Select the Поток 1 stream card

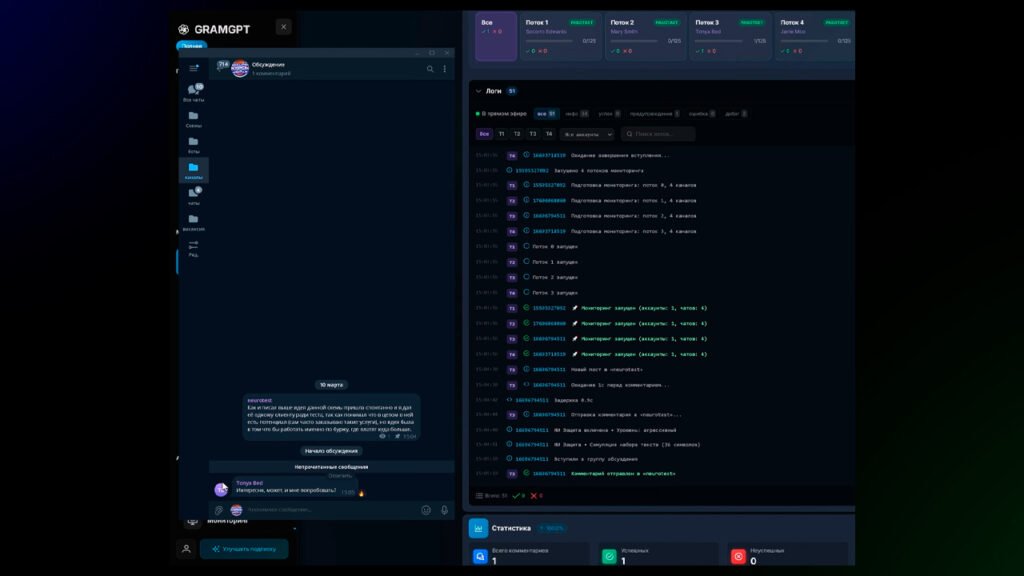point(560,37)
